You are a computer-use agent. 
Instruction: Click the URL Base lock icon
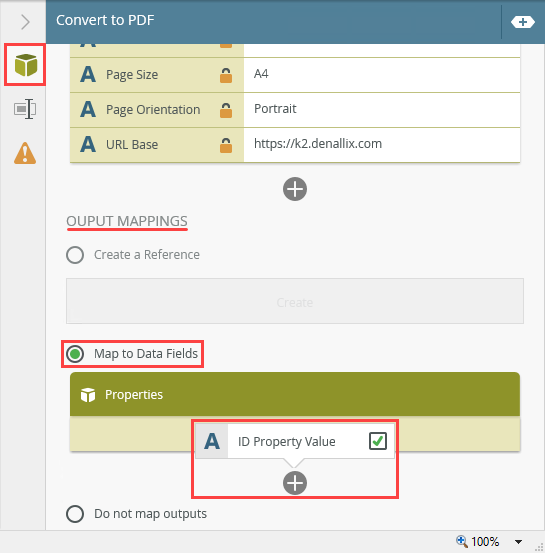pos(226,145)
